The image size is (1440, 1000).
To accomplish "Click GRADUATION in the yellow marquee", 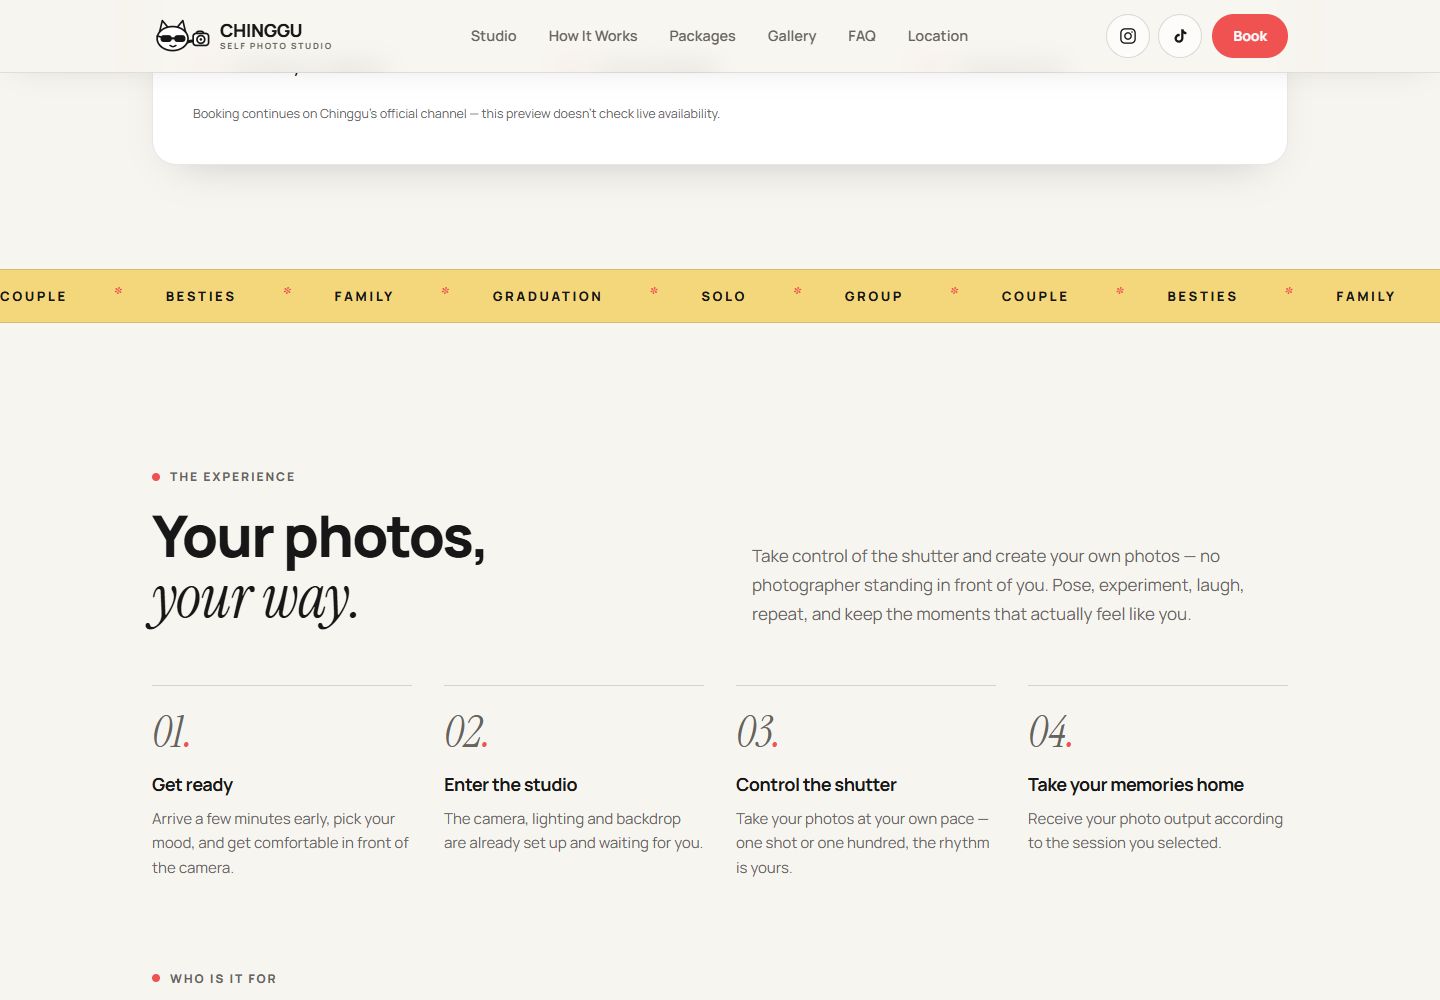I will [x=548, y=296].
